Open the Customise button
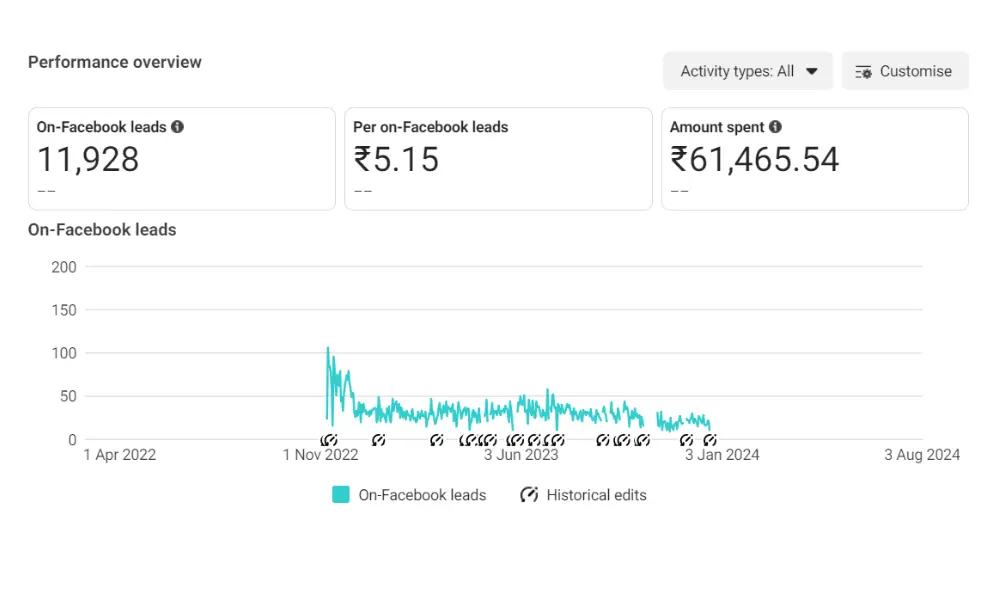Image resolution: width=1000 pixels, height=600 pixels. [905, 71]
